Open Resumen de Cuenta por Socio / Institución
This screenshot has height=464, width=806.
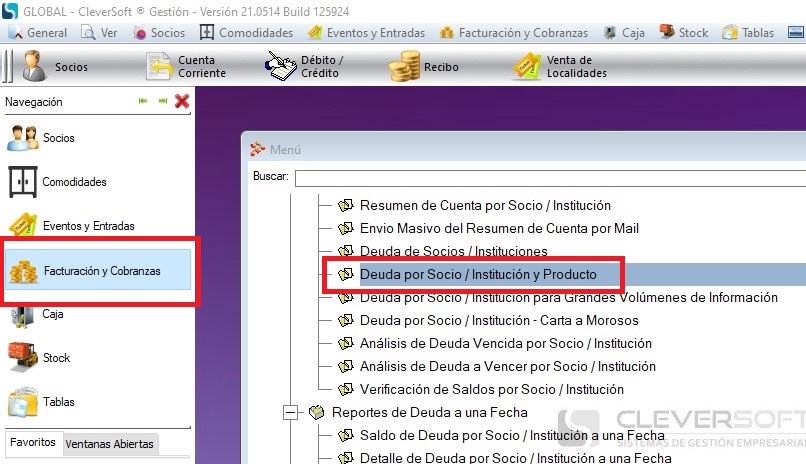(x=485, y=205)
